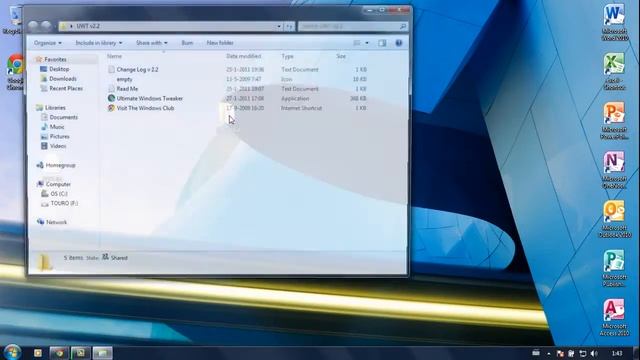Sort by the Name column header
The height and width of the screenshot is (360, 640).
(115, 56)
